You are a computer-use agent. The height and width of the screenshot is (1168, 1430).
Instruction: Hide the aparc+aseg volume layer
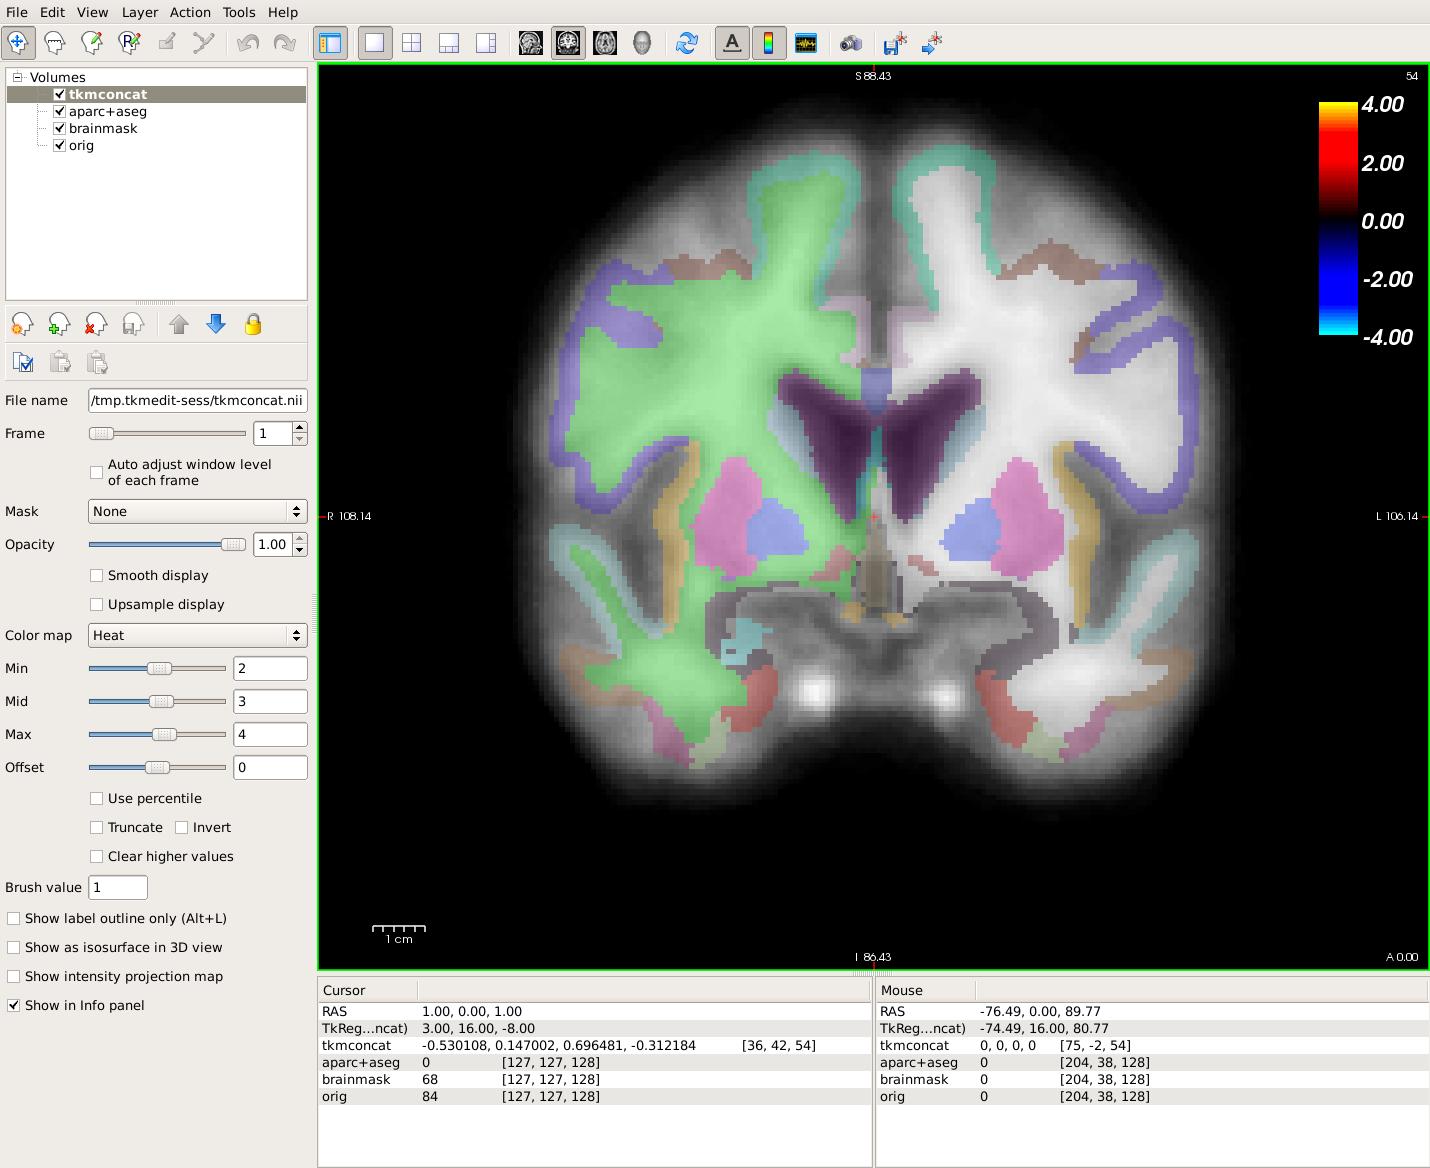click(x=60, y=111)
